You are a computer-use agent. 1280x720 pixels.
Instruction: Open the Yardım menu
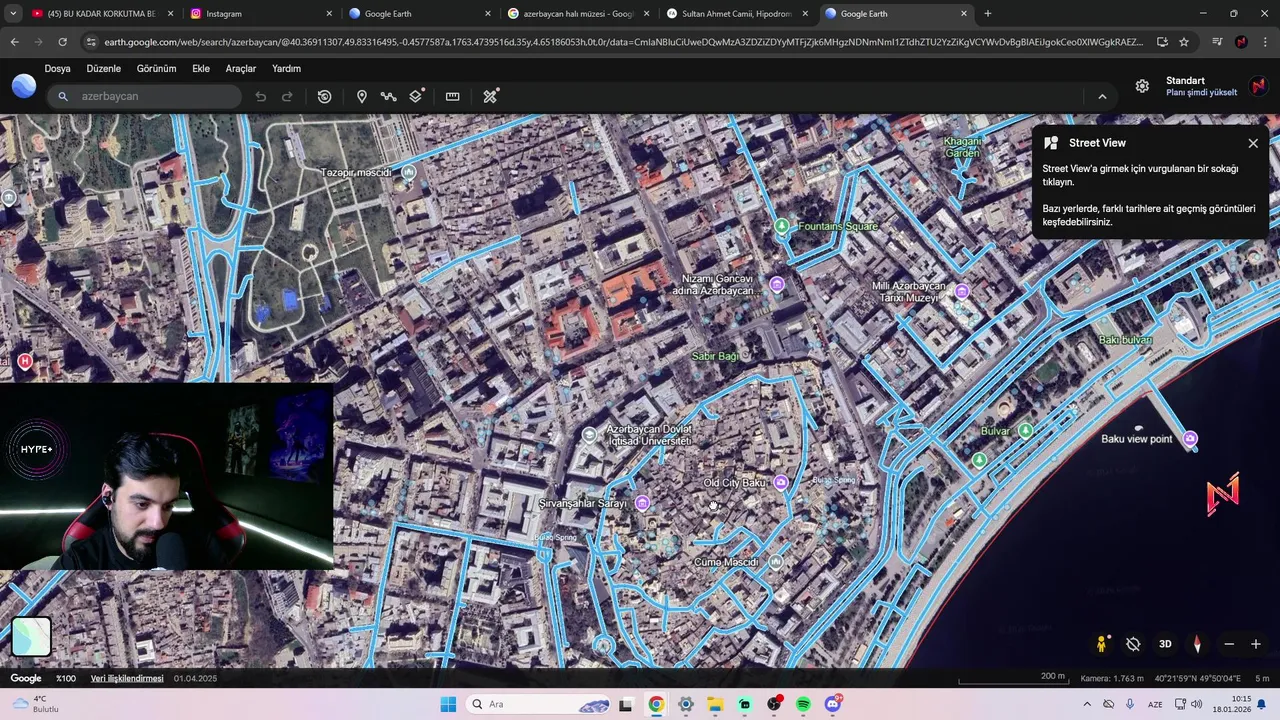[x=286, y=69]
